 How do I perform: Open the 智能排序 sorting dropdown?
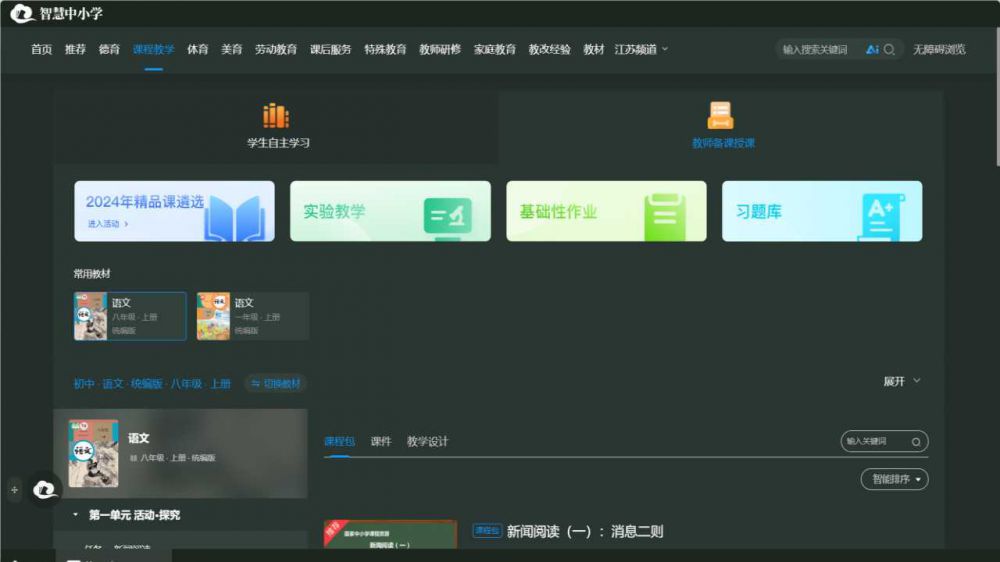coord(894,479)
